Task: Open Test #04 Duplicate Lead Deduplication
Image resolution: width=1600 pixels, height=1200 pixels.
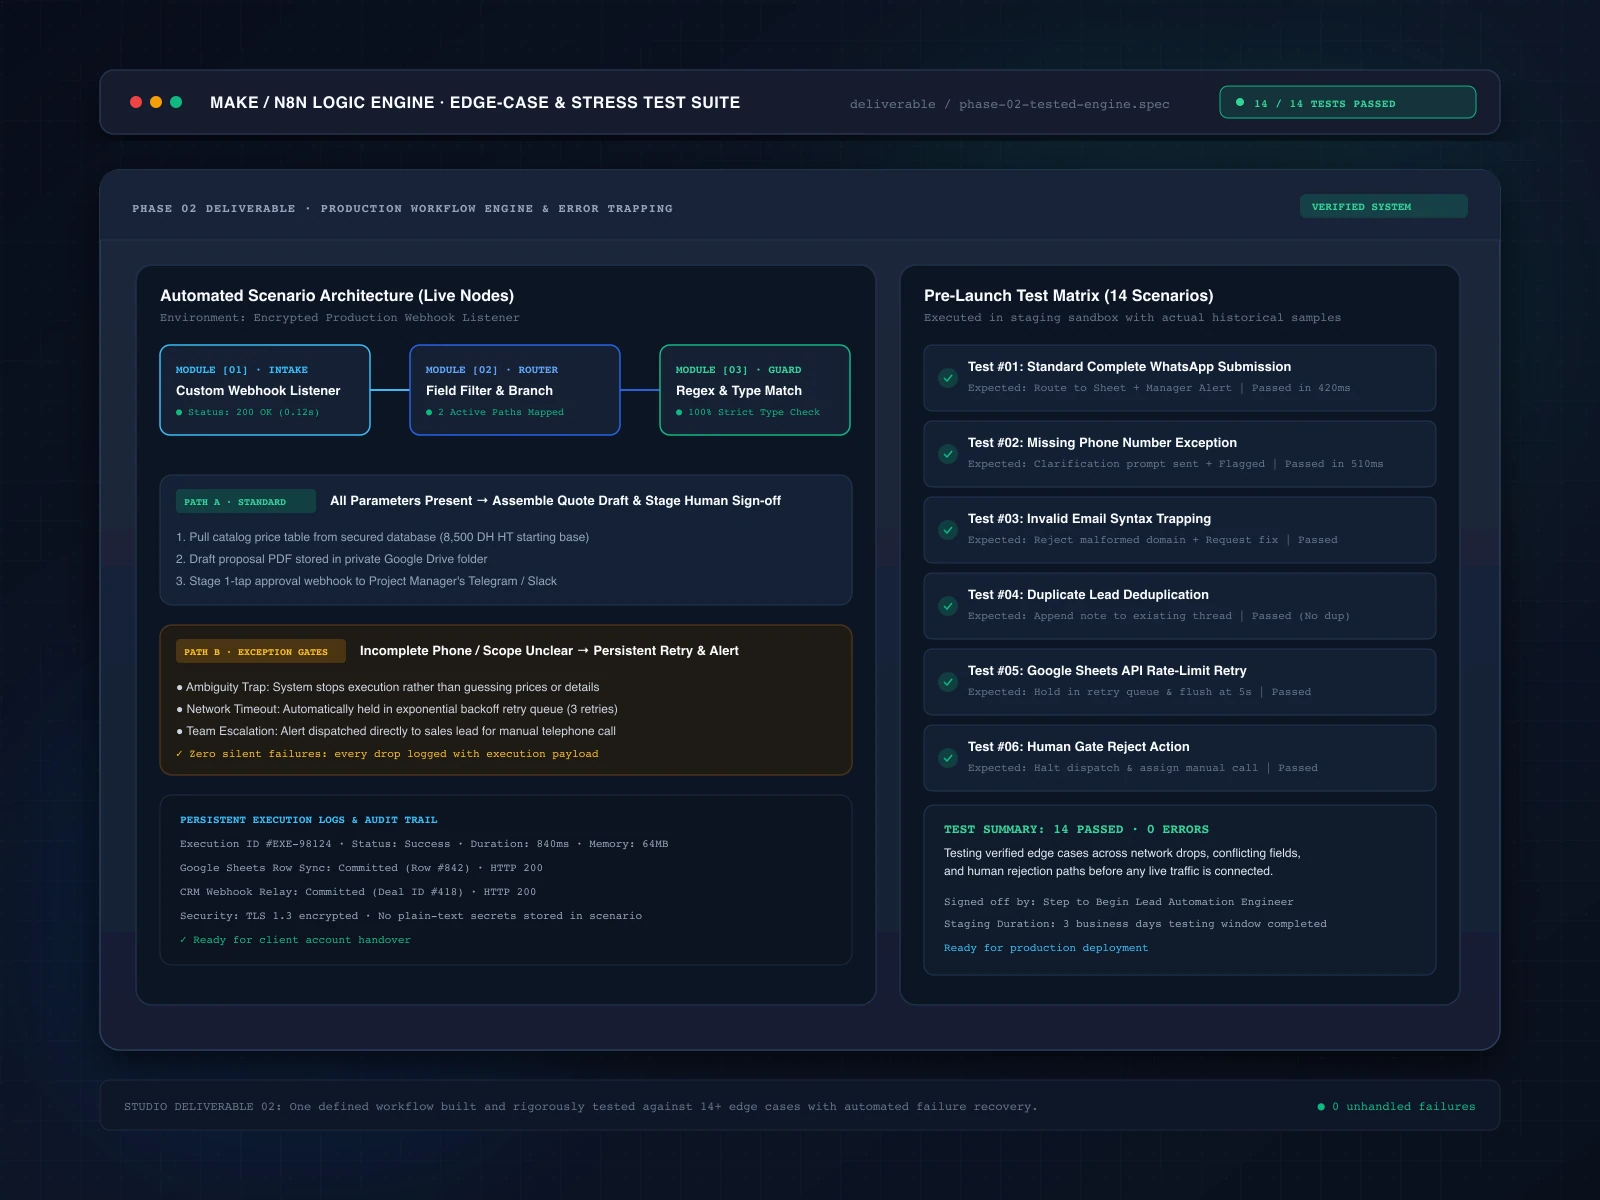Action: pyautogui.click(x=1180, y=606)
